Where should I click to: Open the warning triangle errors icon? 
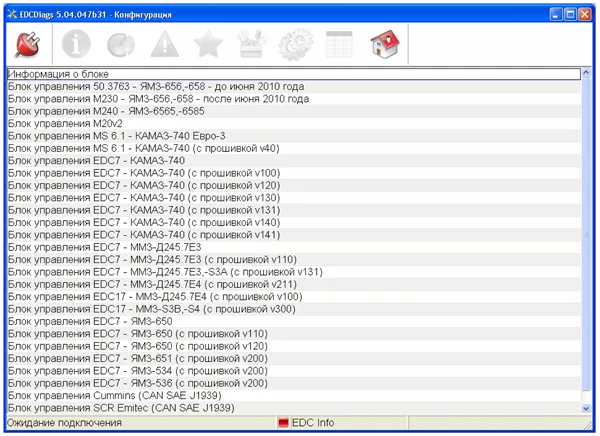[165, 44]
